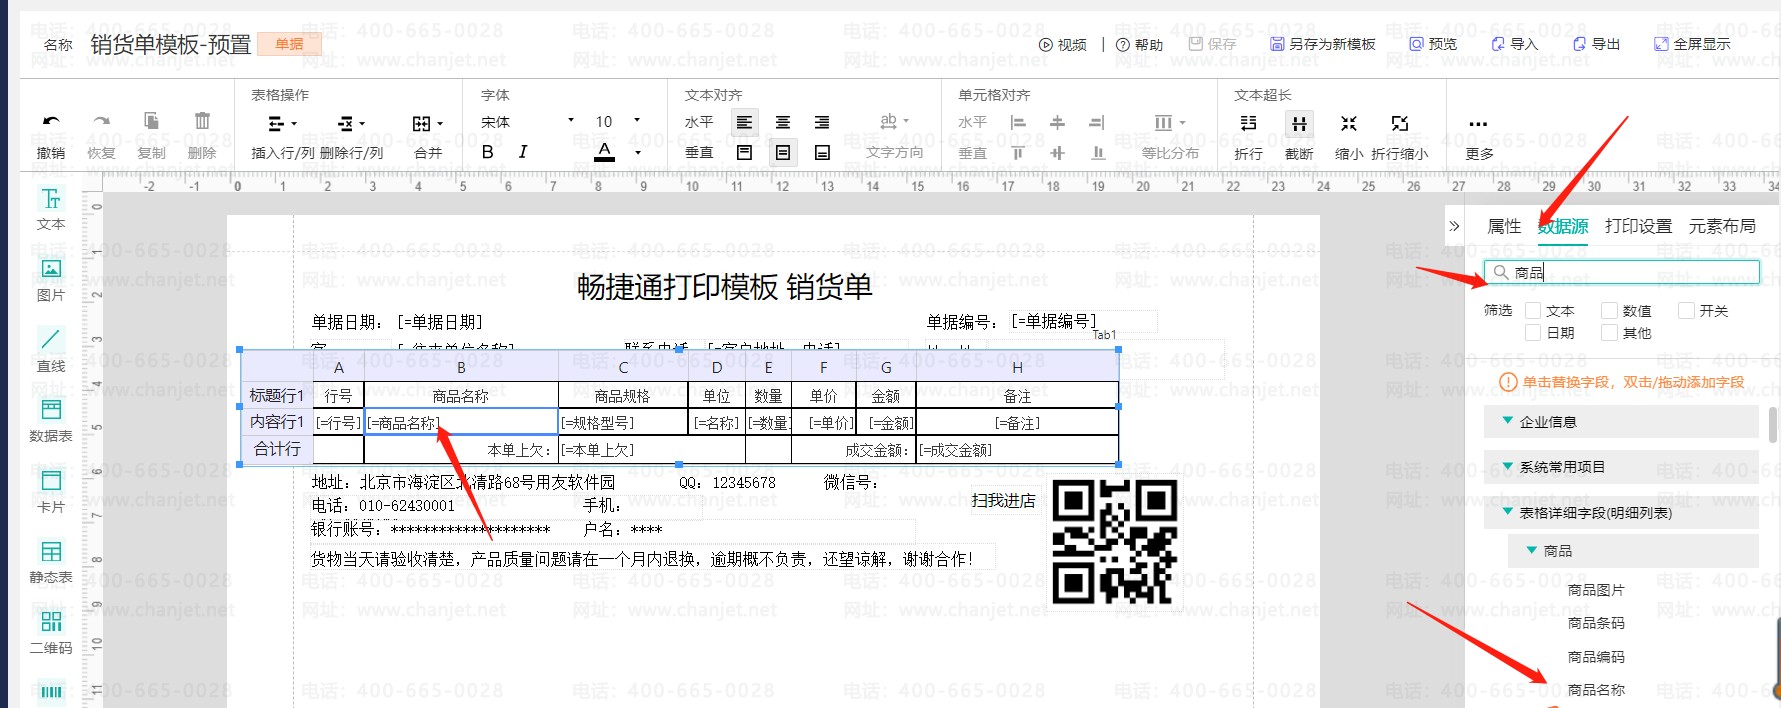Select the 截断 truncate text option

pos(1299,135)
